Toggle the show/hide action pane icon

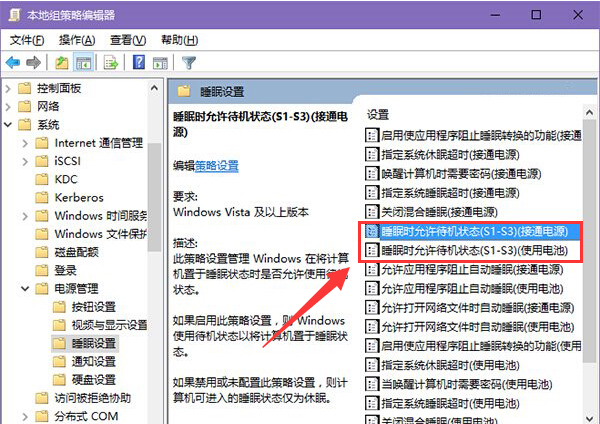(x=160, y=62)
